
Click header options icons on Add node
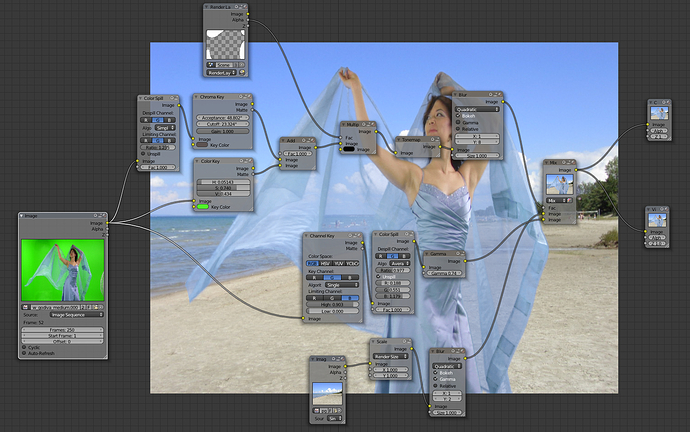click(x=308, y=140)
